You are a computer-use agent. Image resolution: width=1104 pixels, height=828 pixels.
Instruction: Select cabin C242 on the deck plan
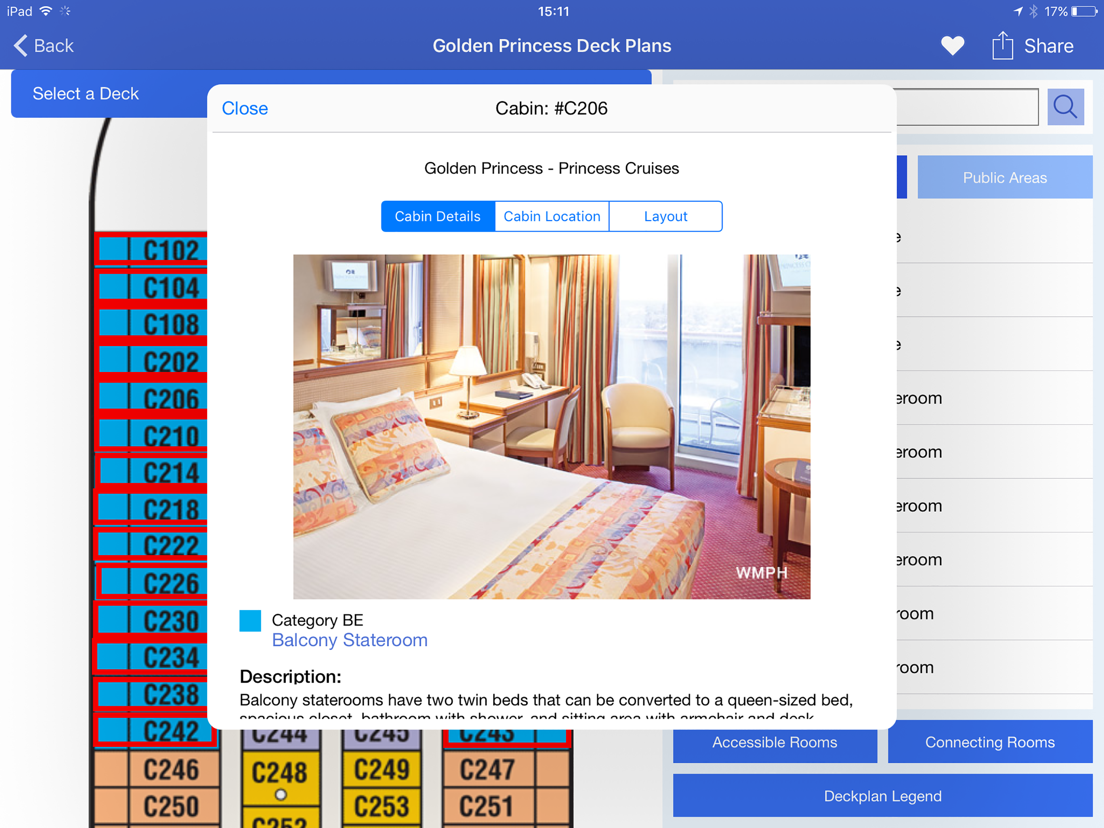156,732
